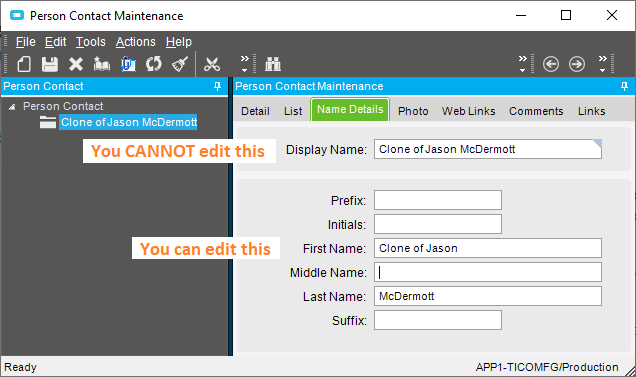Maximize the Person Contact Maintenance window
636x377 pixels.
566,15
